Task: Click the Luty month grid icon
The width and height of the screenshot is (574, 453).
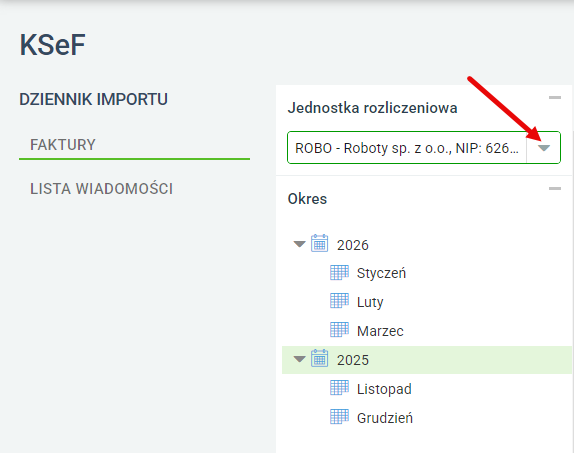Action: click(x=339, y=301)
